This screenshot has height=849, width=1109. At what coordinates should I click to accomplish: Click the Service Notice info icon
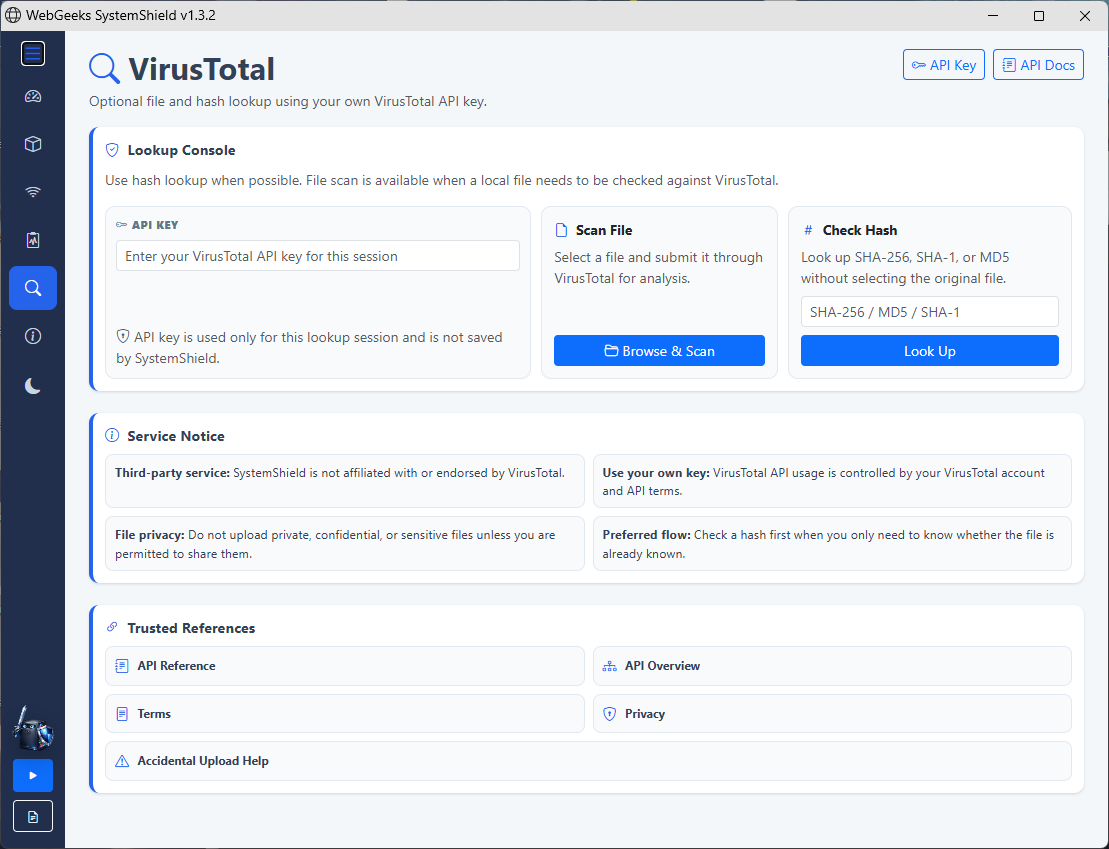click(x=112, y=435)
